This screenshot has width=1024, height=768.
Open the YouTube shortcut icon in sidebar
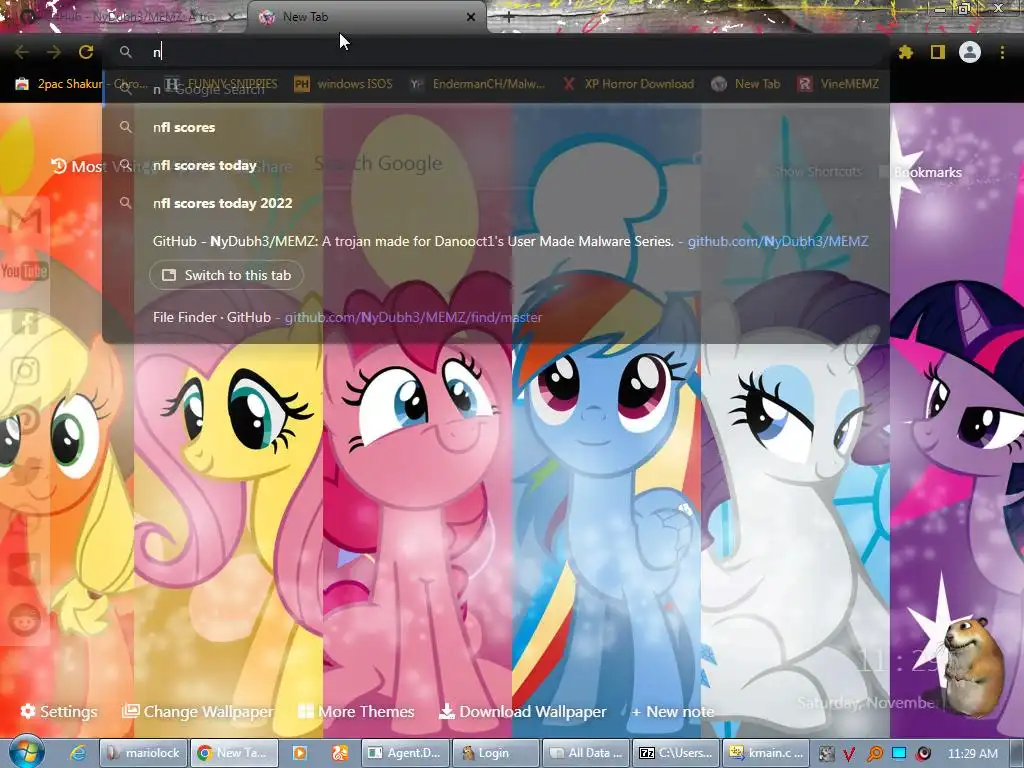pos(25,270)
